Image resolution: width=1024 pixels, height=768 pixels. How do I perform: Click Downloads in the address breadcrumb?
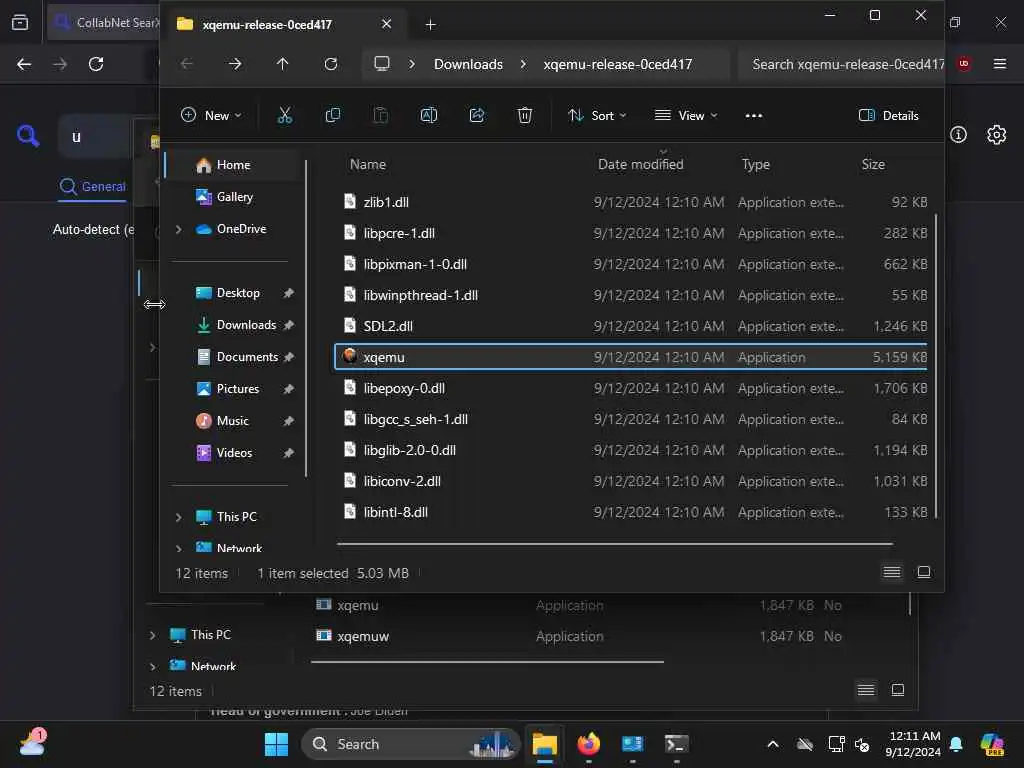pos(468,64)
